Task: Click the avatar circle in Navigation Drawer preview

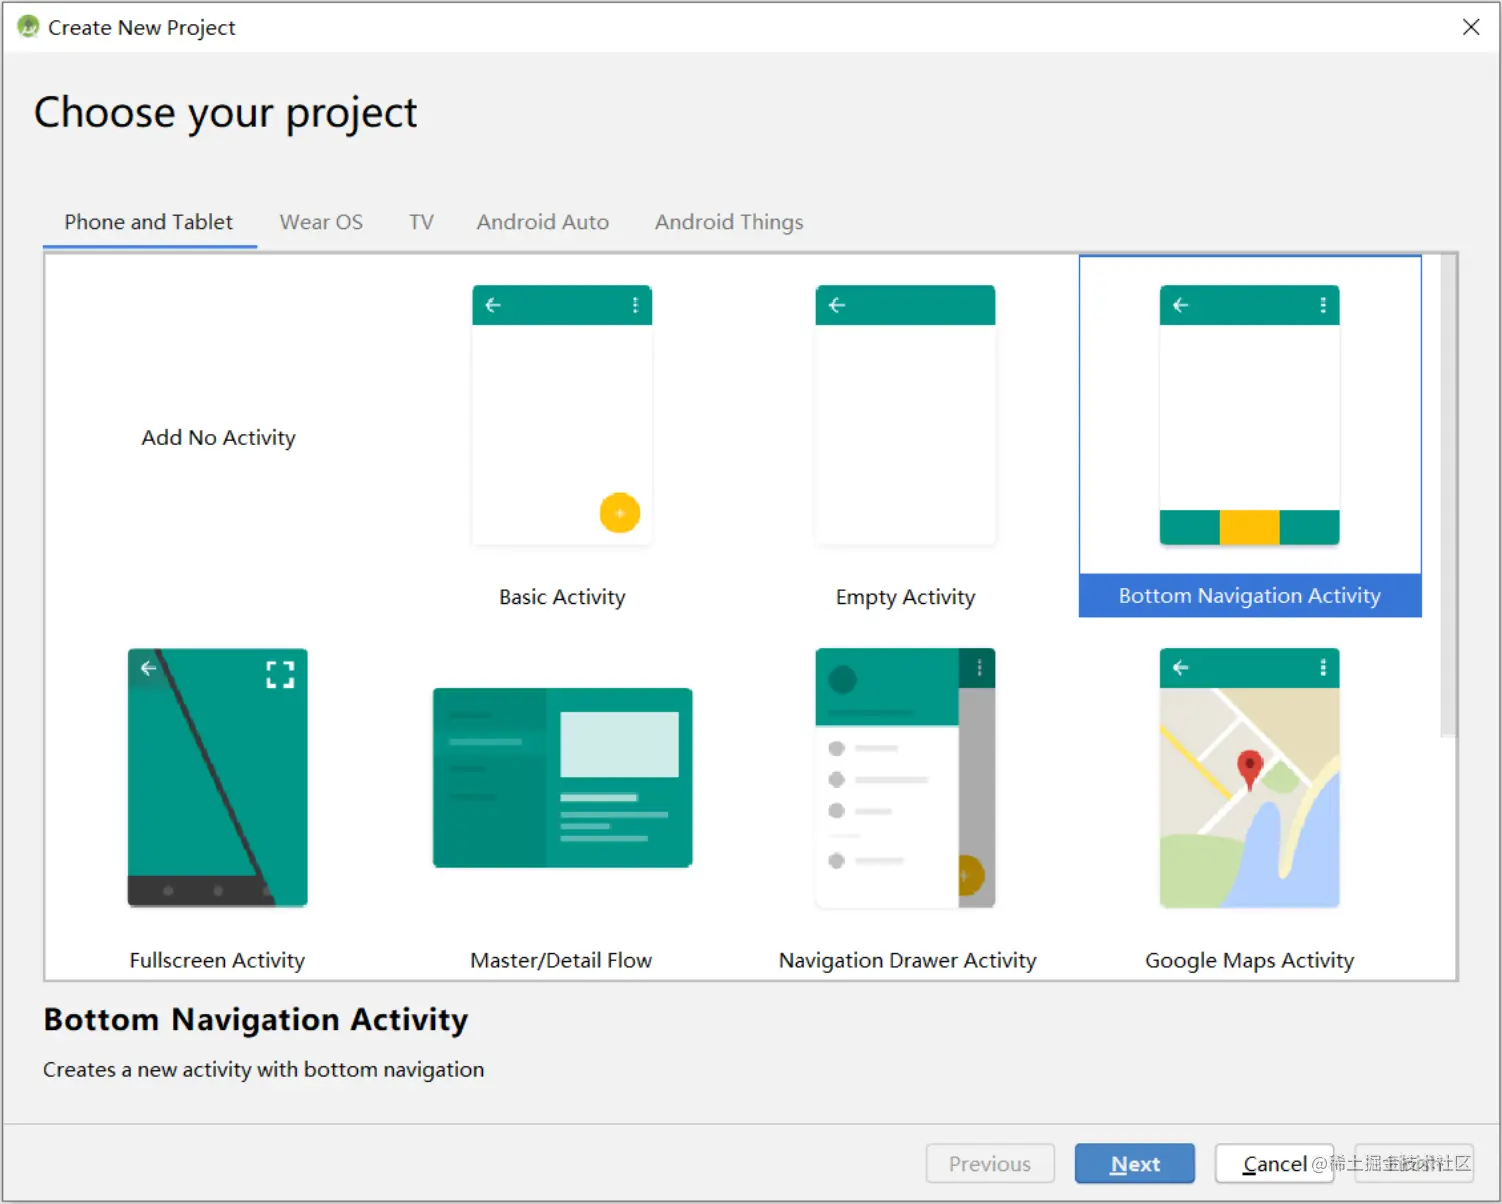Action: click(x=843, y=680)
